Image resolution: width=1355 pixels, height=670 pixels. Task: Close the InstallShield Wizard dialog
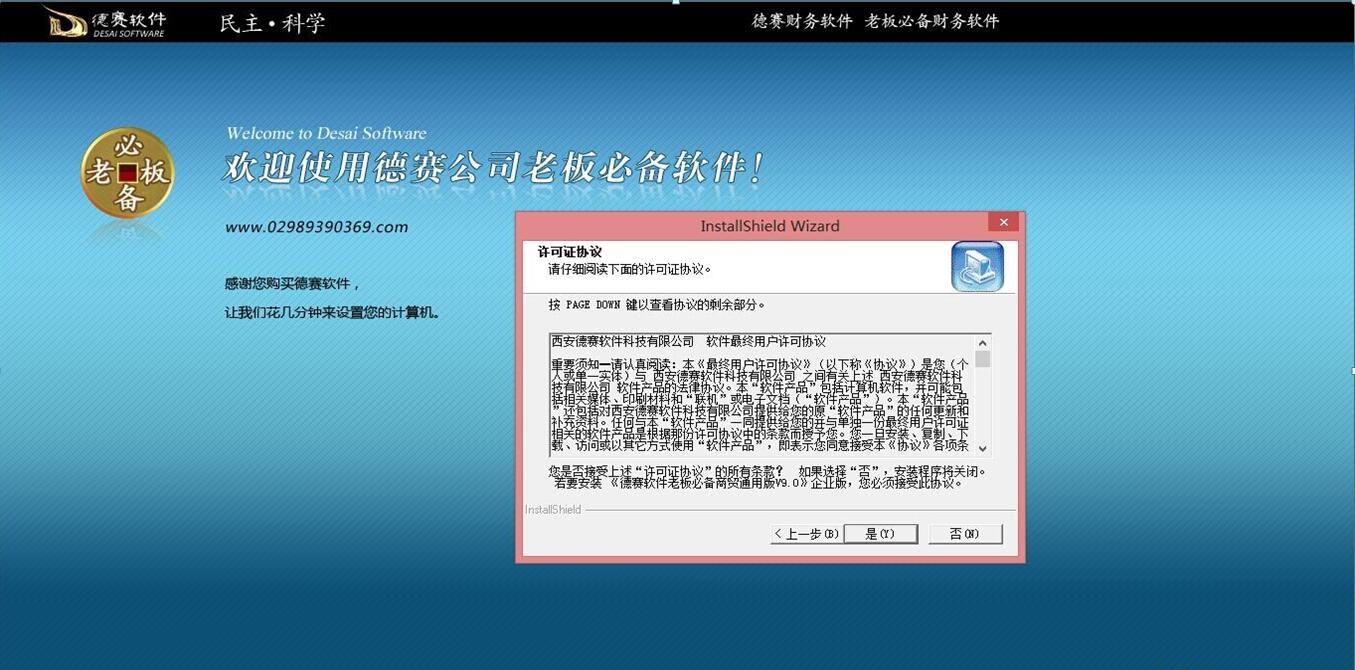click(1003, 222)
